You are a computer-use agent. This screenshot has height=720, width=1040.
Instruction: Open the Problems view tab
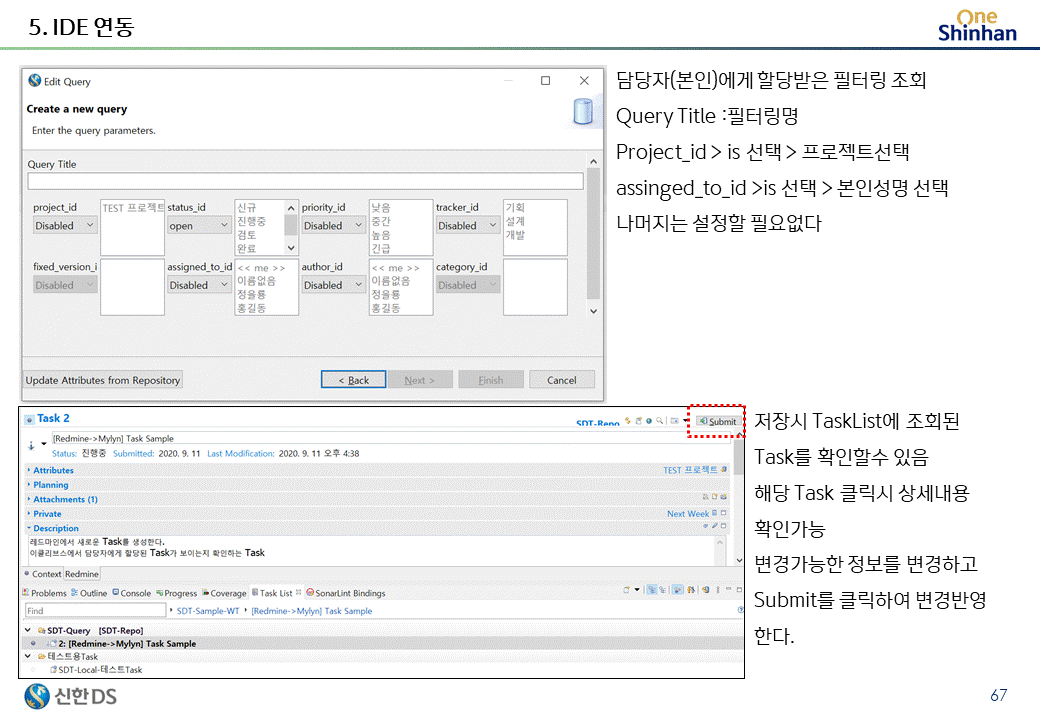44,593
